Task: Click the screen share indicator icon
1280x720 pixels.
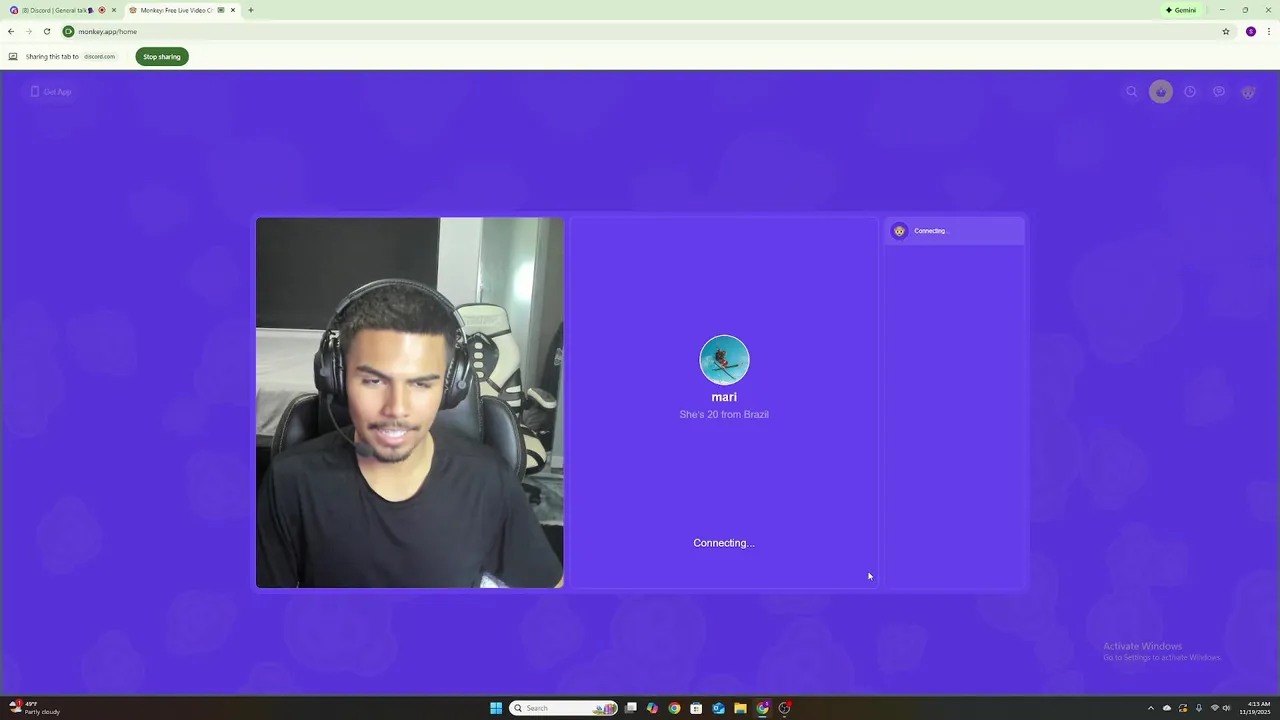Action: point(13,57)
